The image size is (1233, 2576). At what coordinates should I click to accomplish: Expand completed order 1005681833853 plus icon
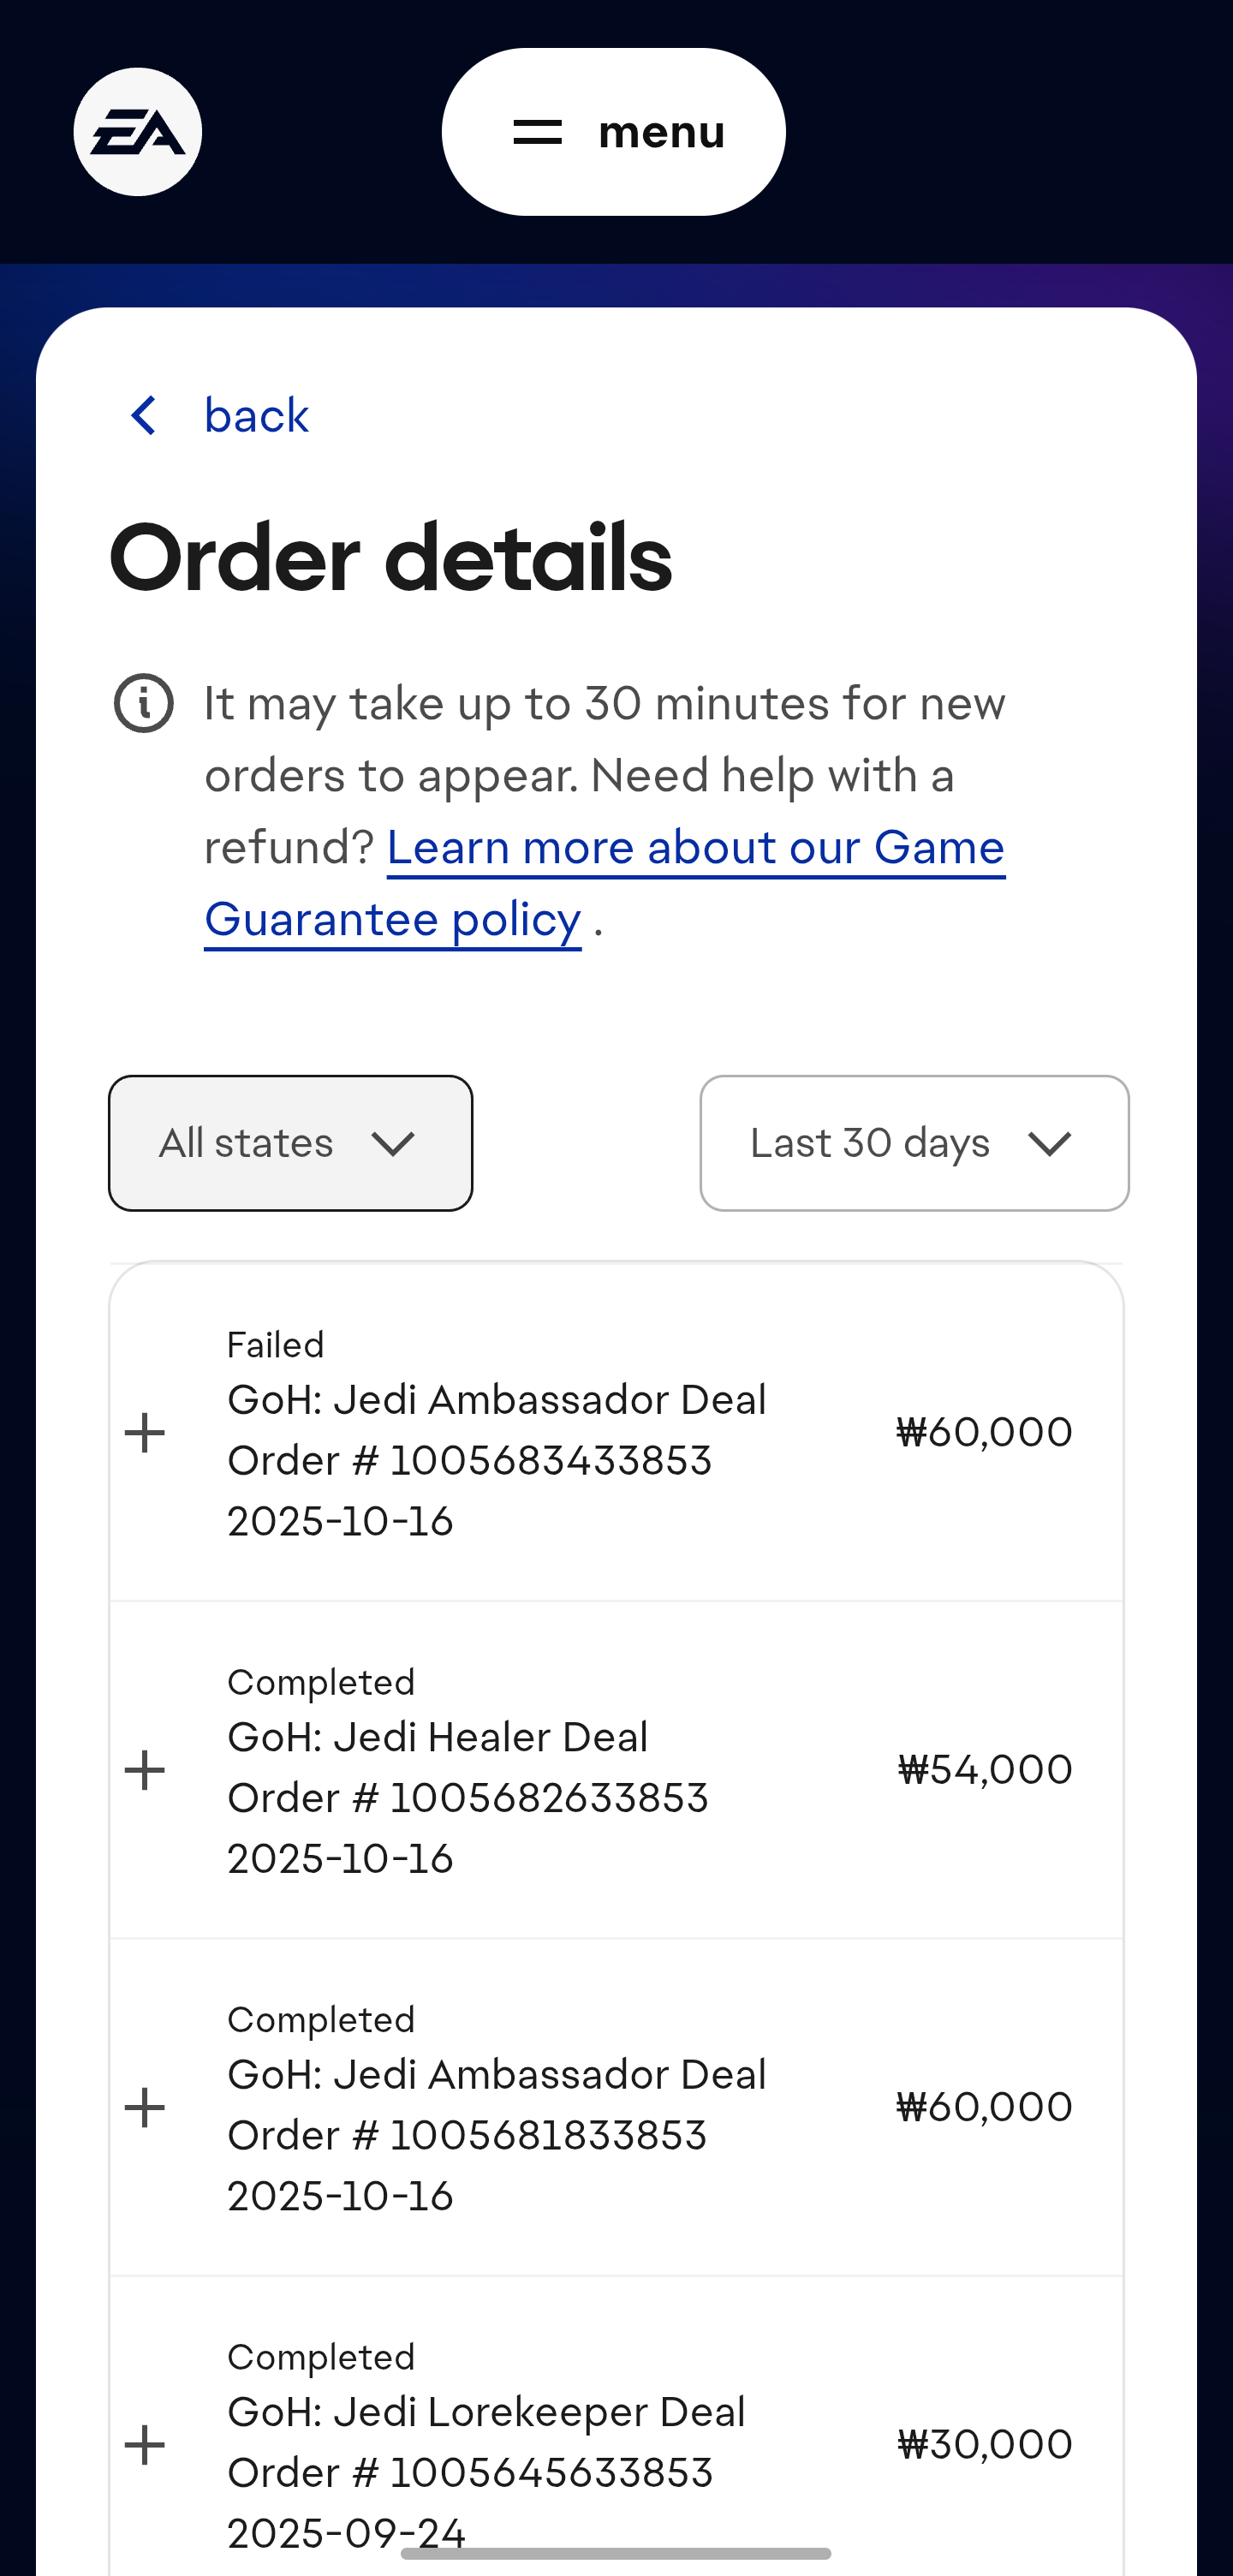coord(145,2107)
